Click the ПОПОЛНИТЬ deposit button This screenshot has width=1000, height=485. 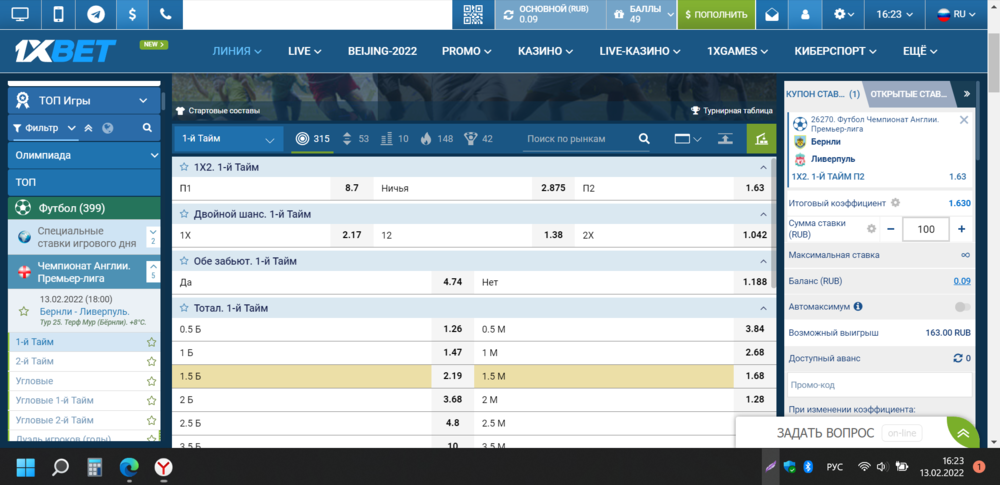pos(716,14)
